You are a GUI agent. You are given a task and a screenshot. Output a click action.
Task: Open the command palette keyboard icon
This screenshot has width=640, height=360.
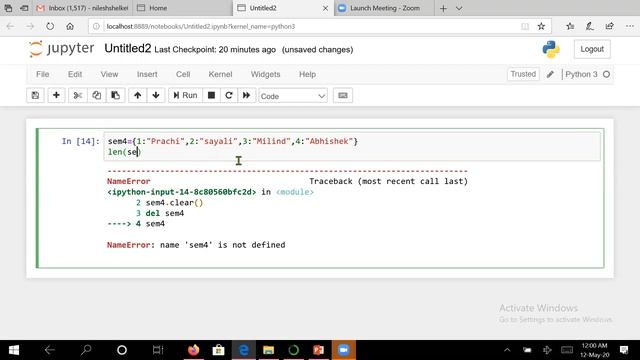(x=343, y=96)
